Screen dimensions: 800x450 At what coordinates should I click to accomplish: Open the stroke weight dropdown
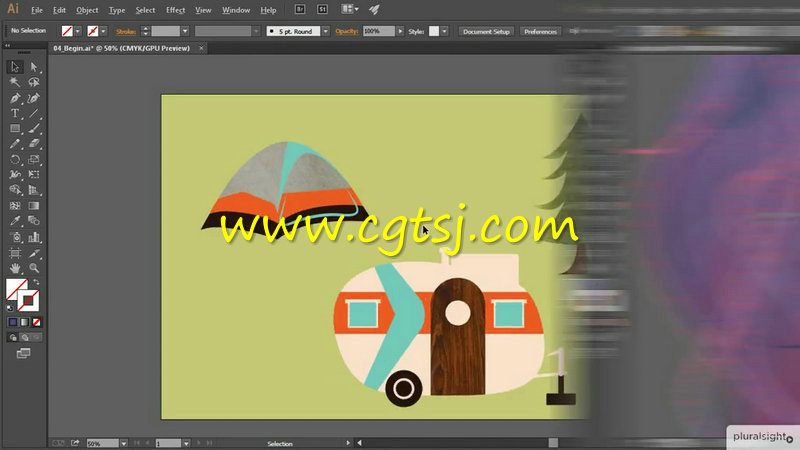185,32
